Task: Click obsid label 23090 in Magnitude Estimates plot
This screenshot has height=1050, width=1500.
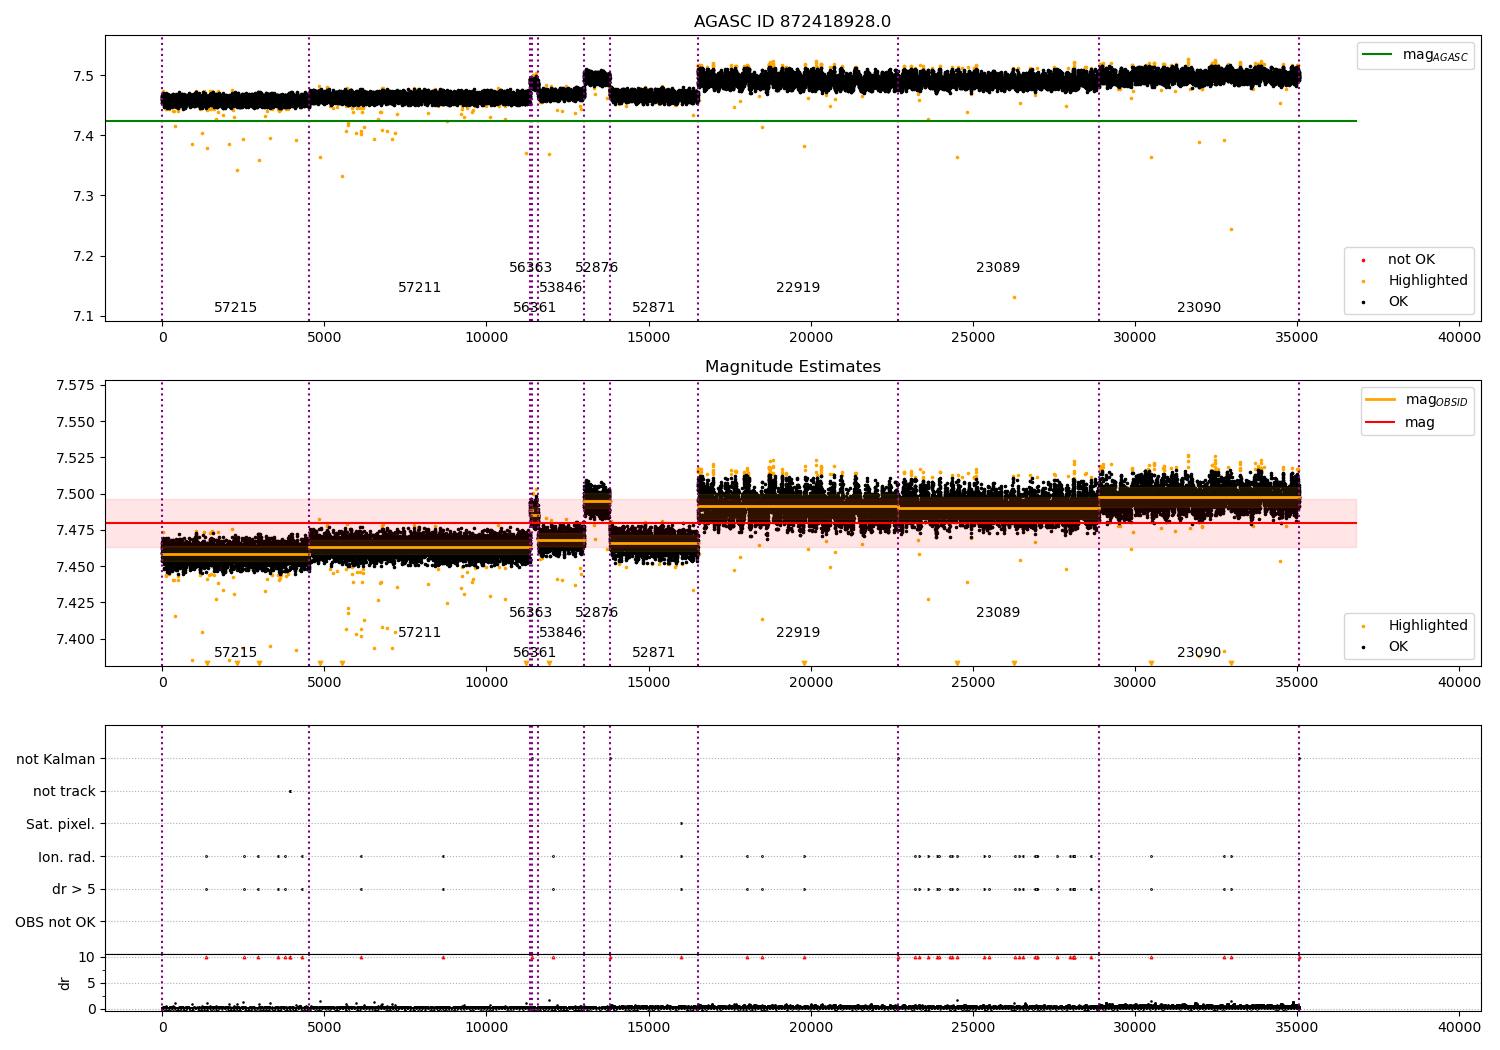Action: [x=1199, y=653]
